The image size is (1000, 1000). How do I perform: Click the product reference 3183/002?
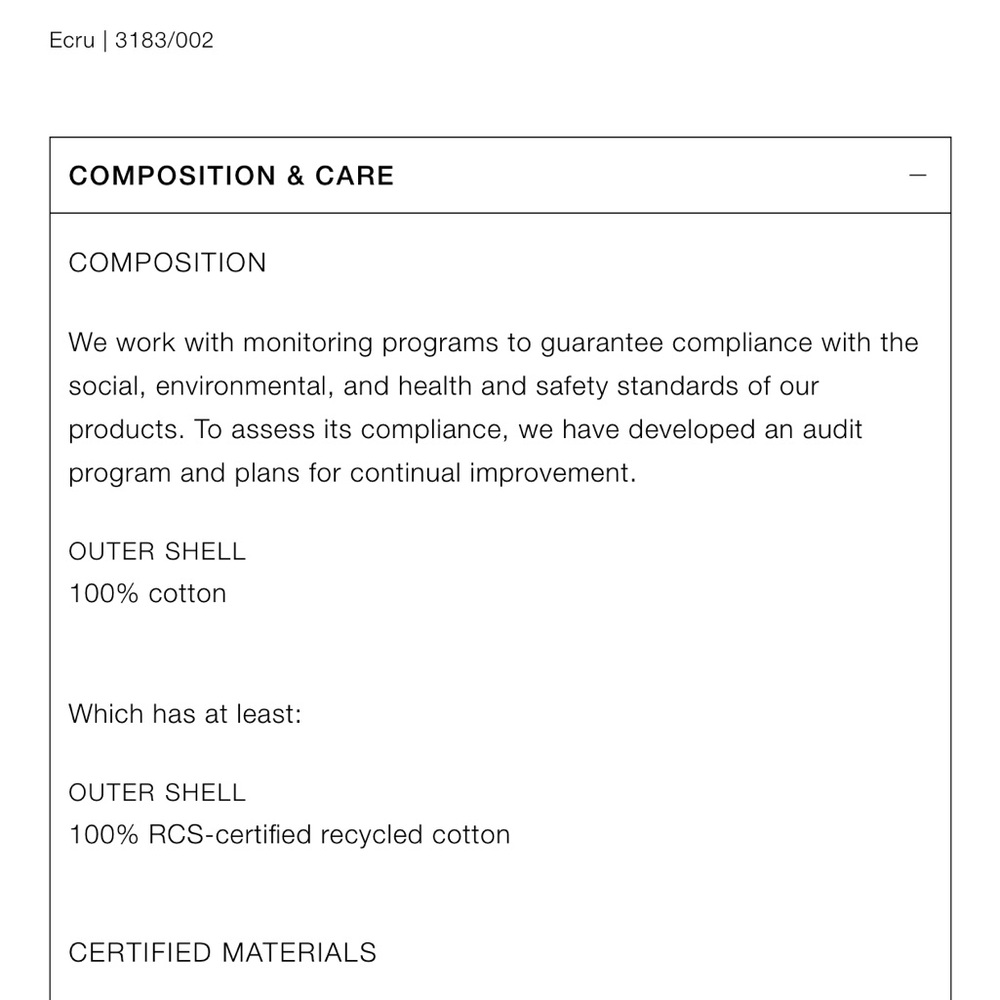(164, 40)
